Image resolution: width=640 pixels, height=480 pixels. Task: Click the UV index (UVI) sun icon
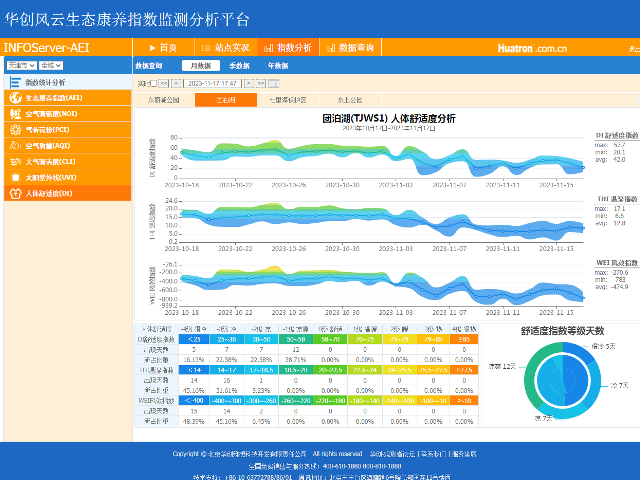pyautogui.click(x=15, y=177)
